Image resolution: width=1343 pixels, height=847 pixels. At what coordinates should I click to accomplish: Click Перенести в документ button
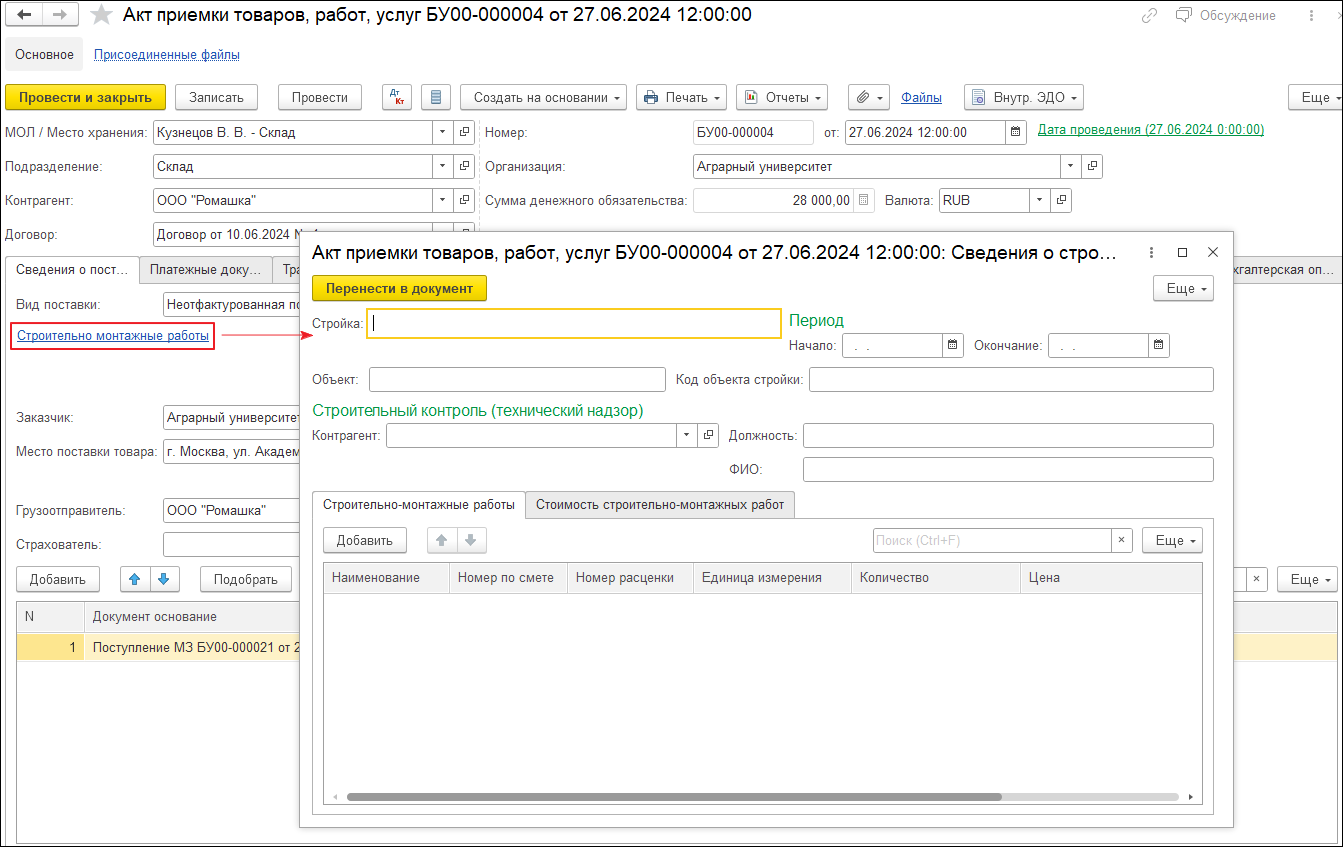tap(400, 288)
